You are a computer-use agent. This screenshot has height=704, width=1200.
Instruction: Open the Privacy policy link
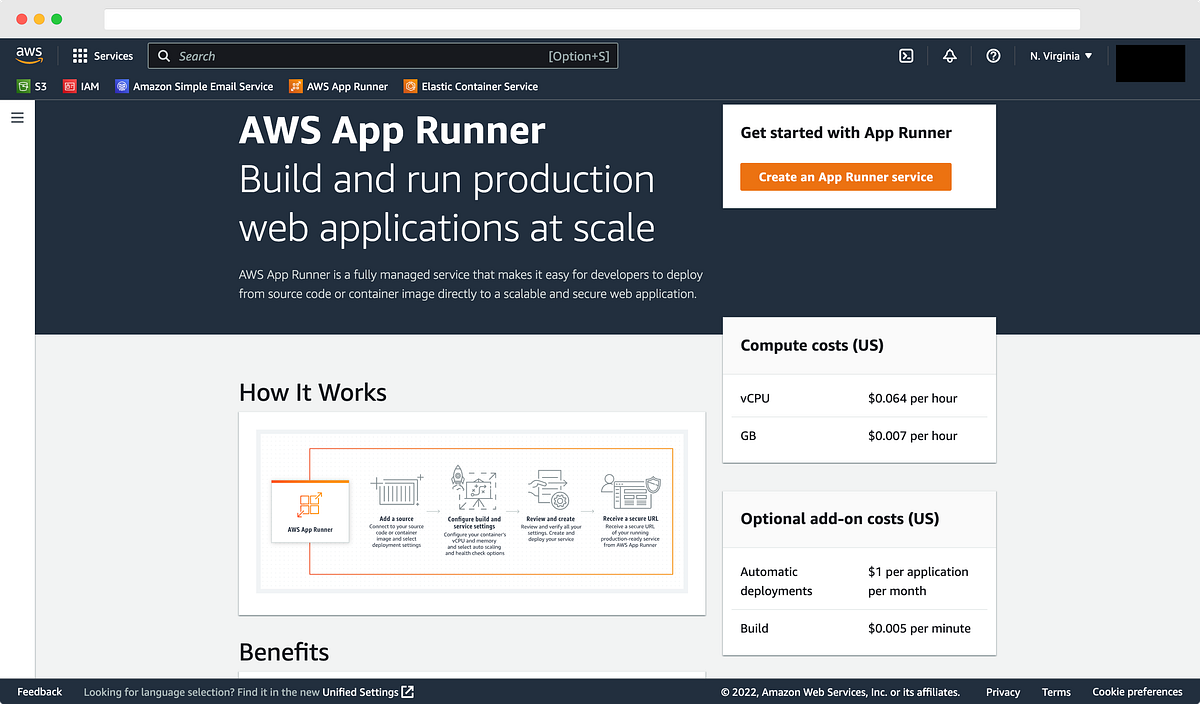[x=1003, y=691]
